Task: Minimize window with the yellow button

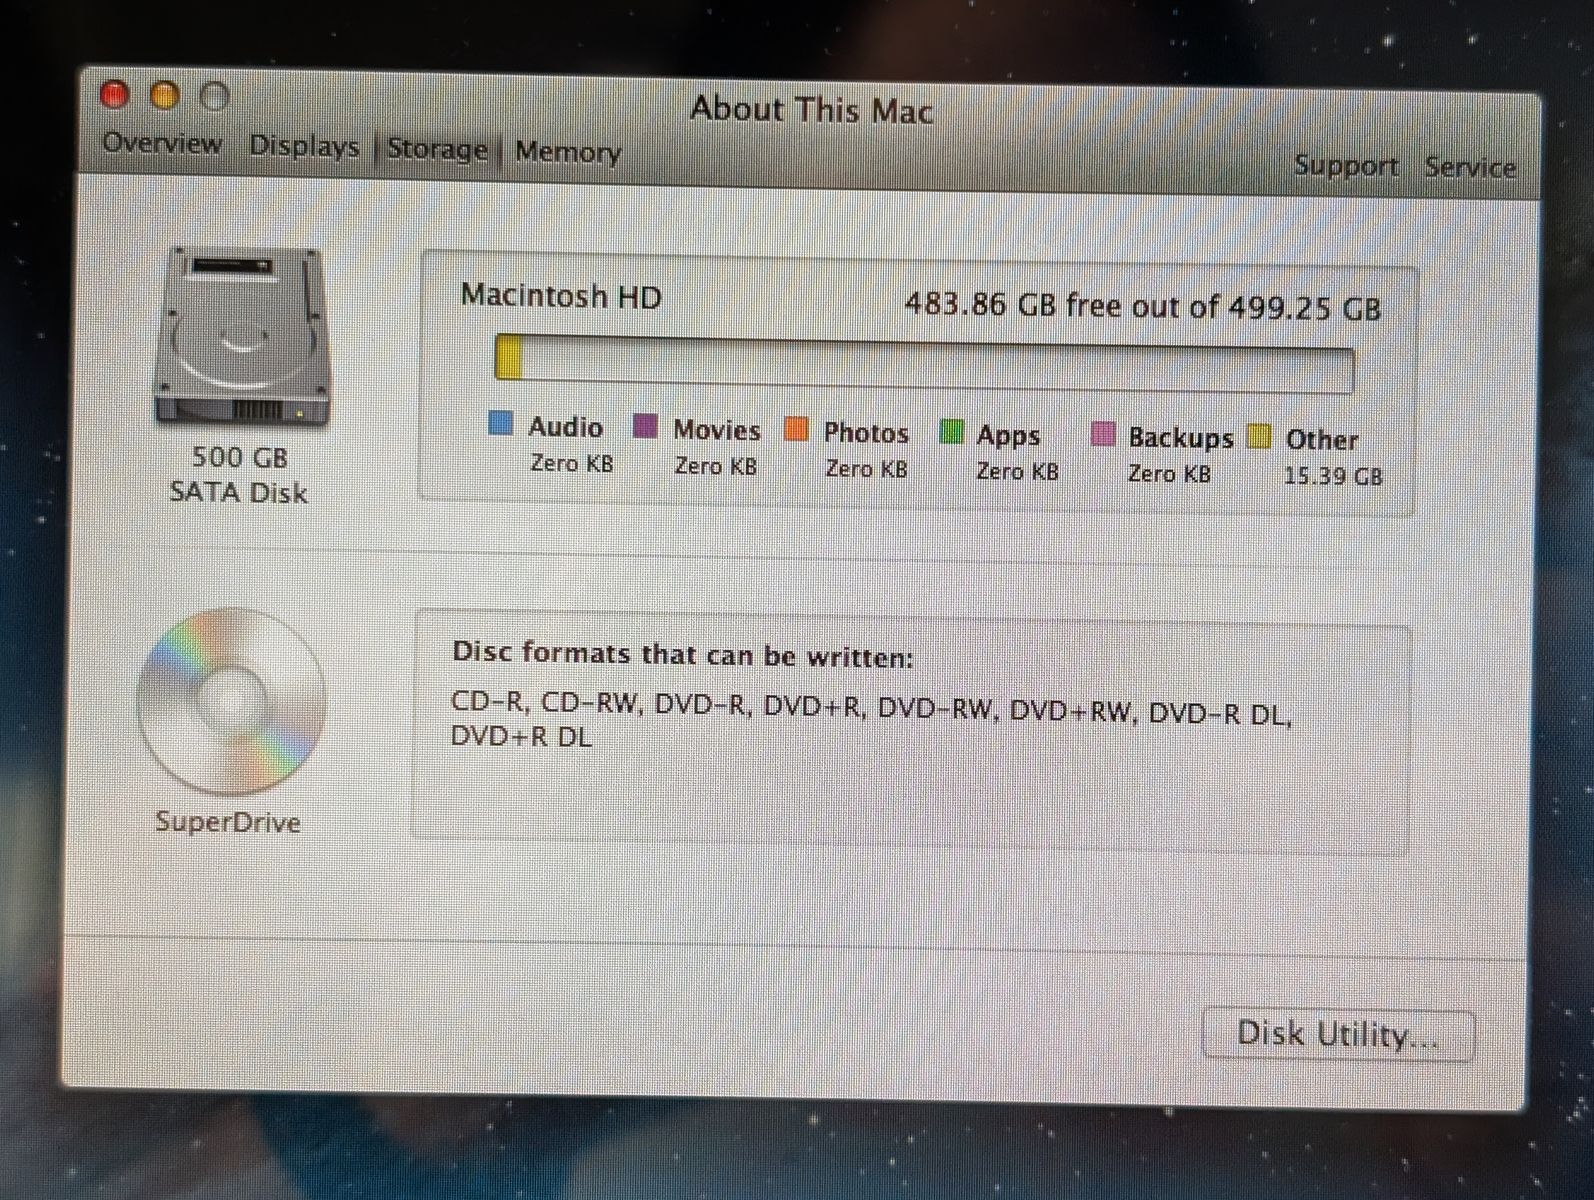Action: point(165,96)
